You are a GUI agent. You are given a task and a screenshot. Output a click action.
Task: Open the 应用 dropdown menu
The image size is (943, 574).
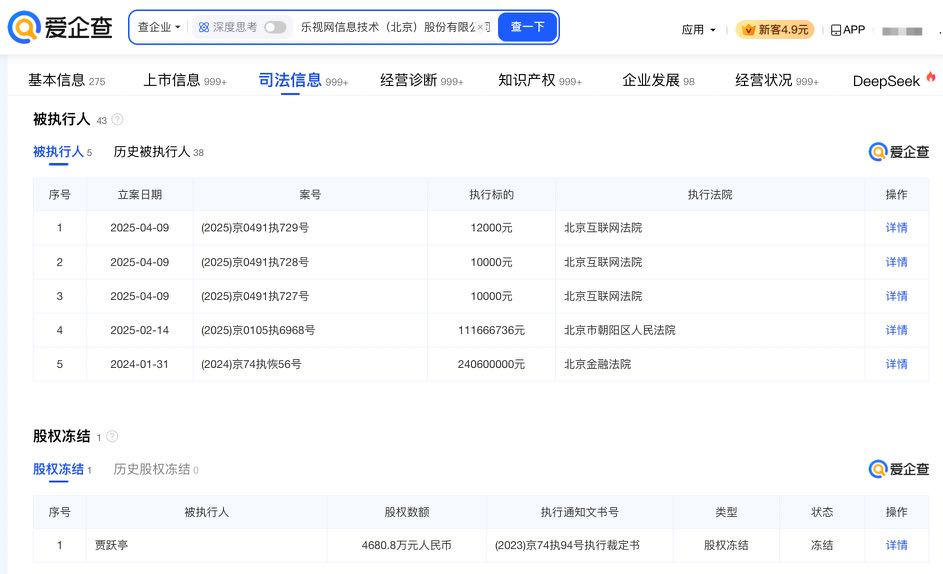coord(698,29)
